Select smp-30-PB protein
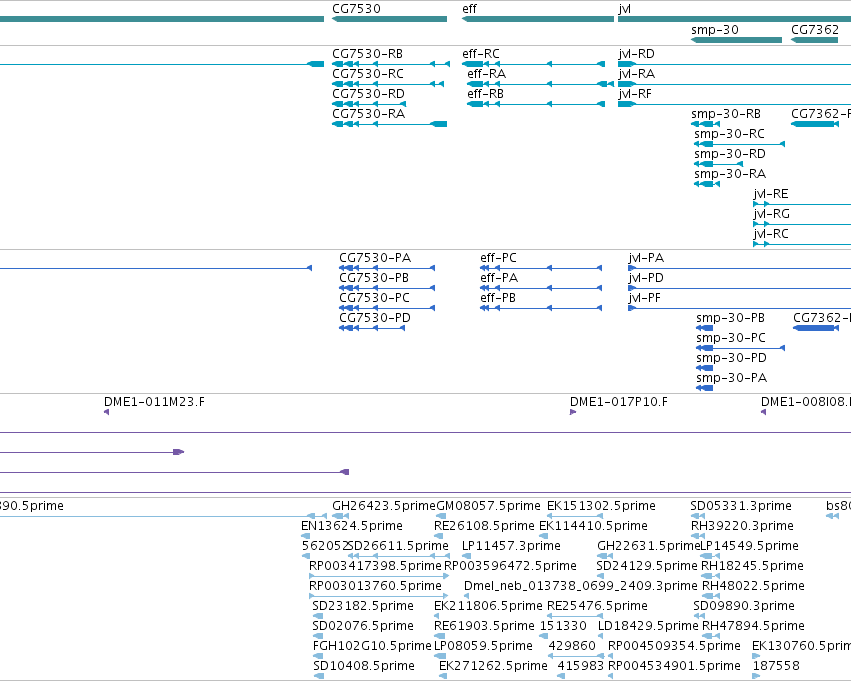The height and width of the screenshot is (681, 851). point(704,328)
